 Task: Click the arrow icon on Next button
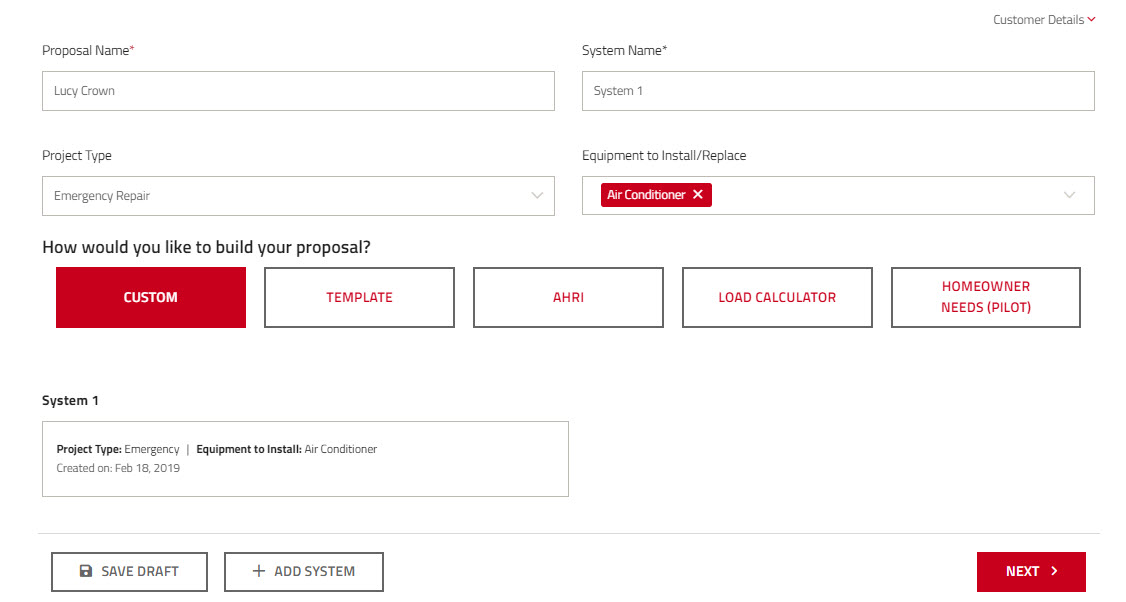(x=1054, y=571)
